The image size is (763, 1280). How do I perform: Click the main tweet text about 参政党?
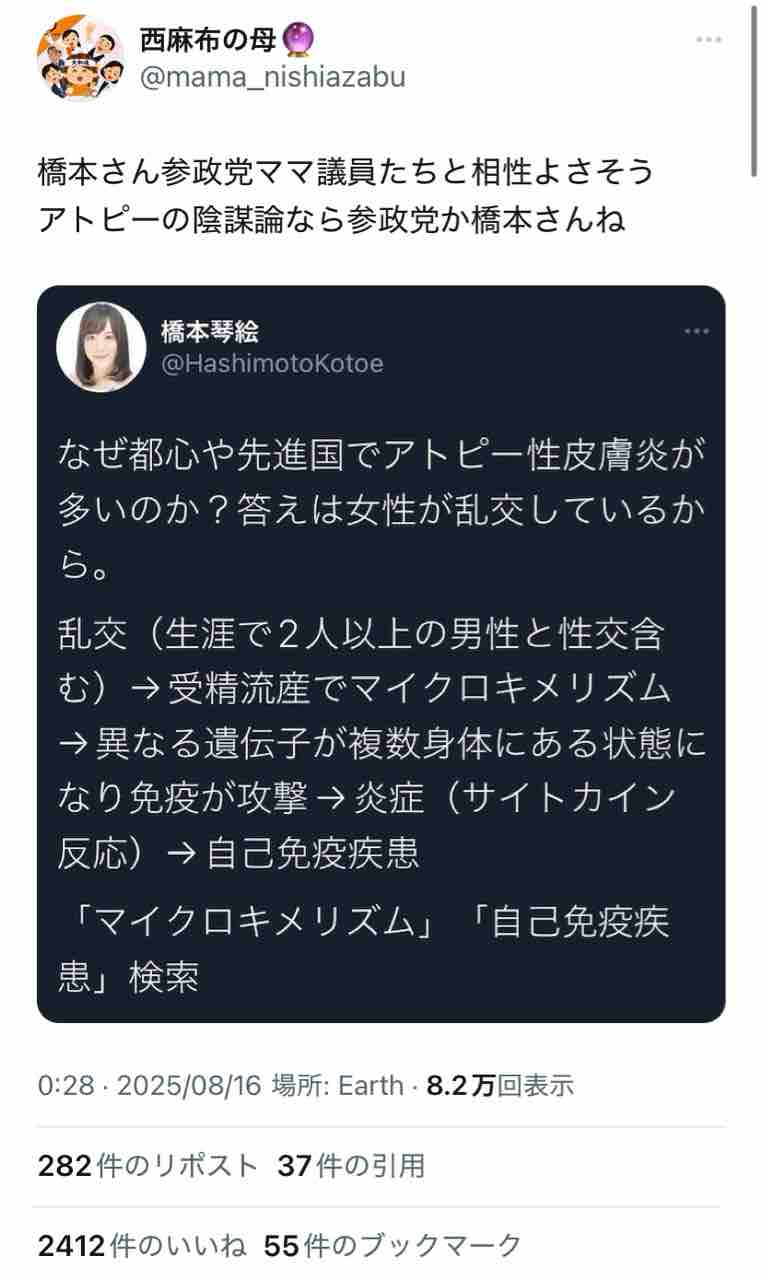[346, 195]
